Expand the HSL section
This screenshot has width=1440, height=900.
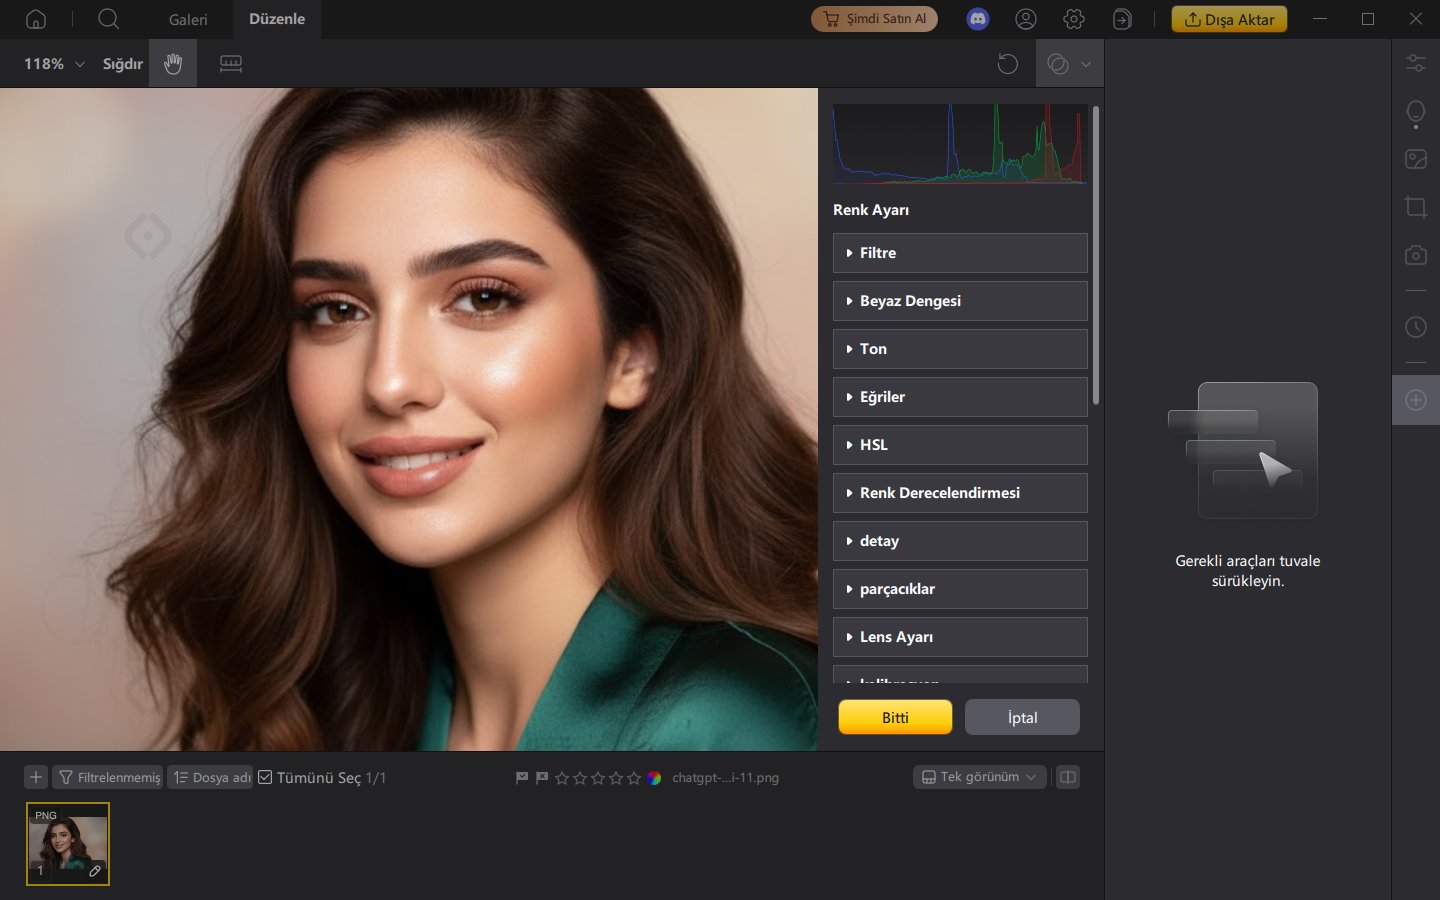coord(959,445)
